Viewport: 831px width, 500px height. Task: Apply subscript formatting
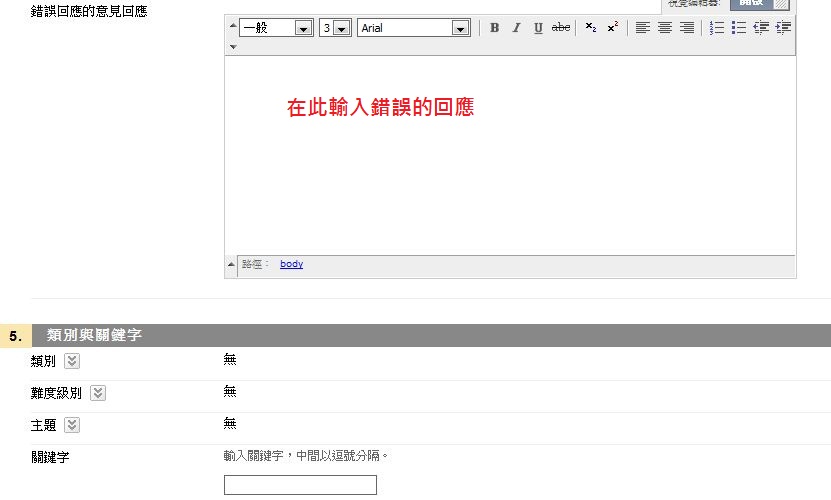(590, 28)
